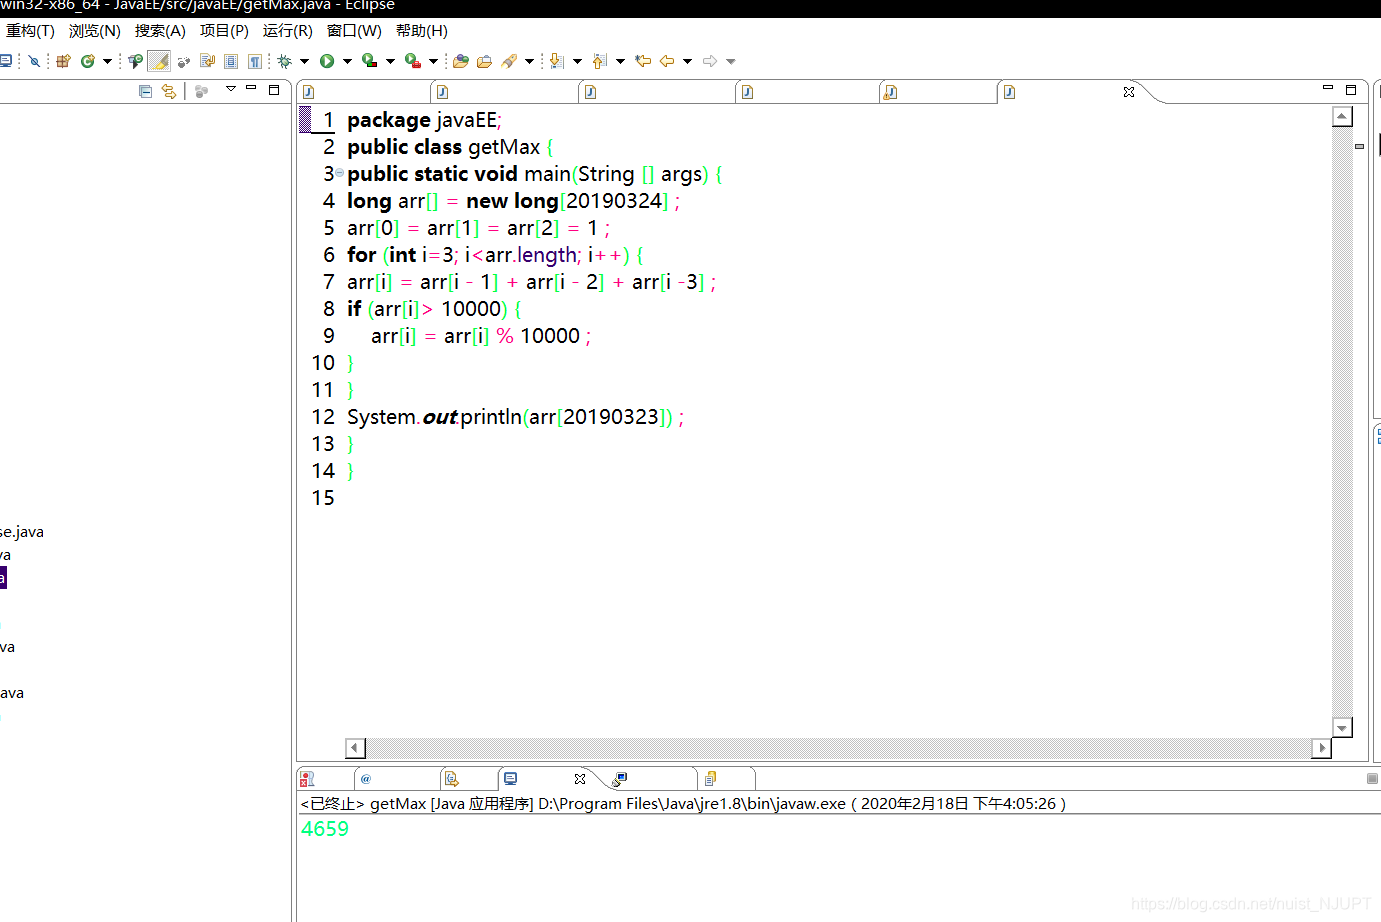
Task: Click the 'se.java' file in explorer
Action: 22,532
